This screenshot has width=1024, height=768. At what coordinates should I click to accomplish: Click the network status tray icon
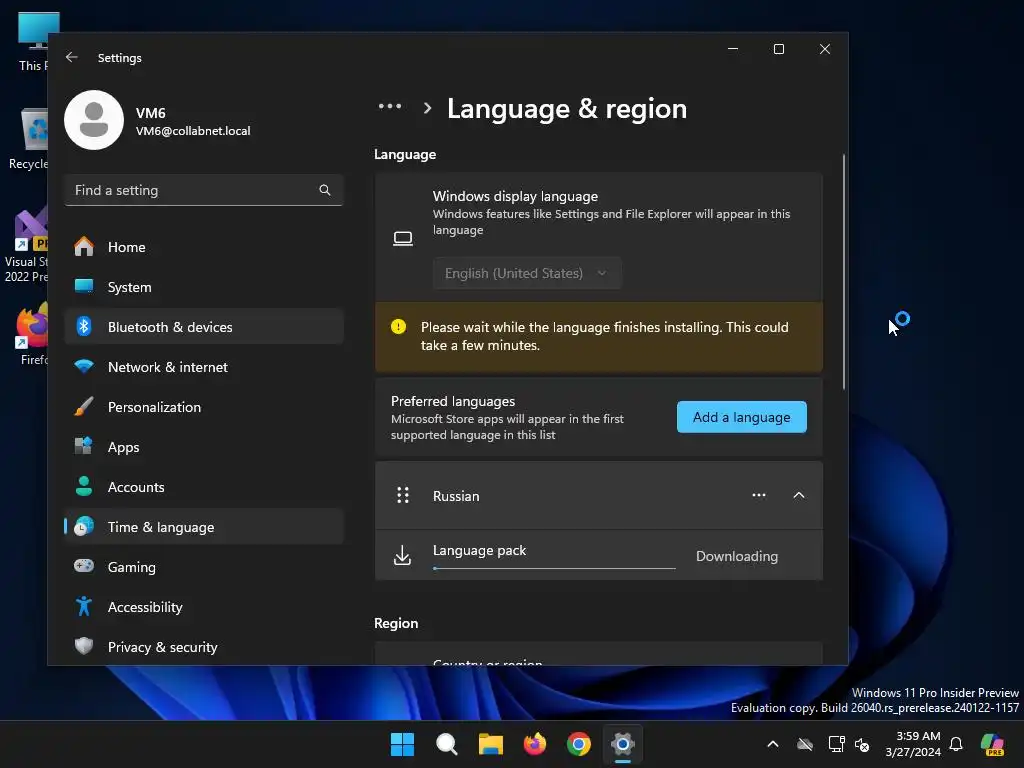(837, 744)
